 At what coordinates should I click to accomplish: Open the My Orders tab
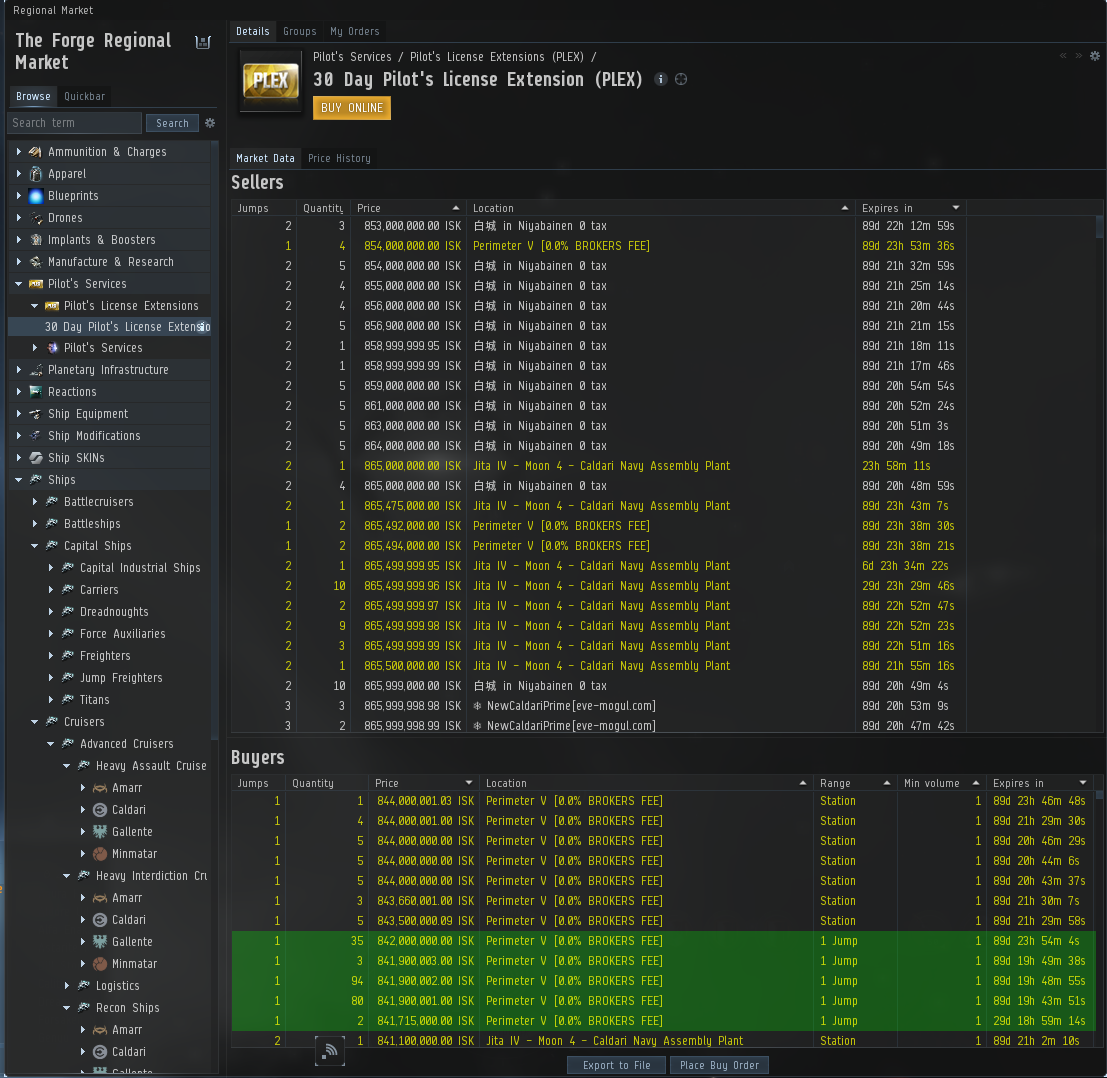[354, 31]
